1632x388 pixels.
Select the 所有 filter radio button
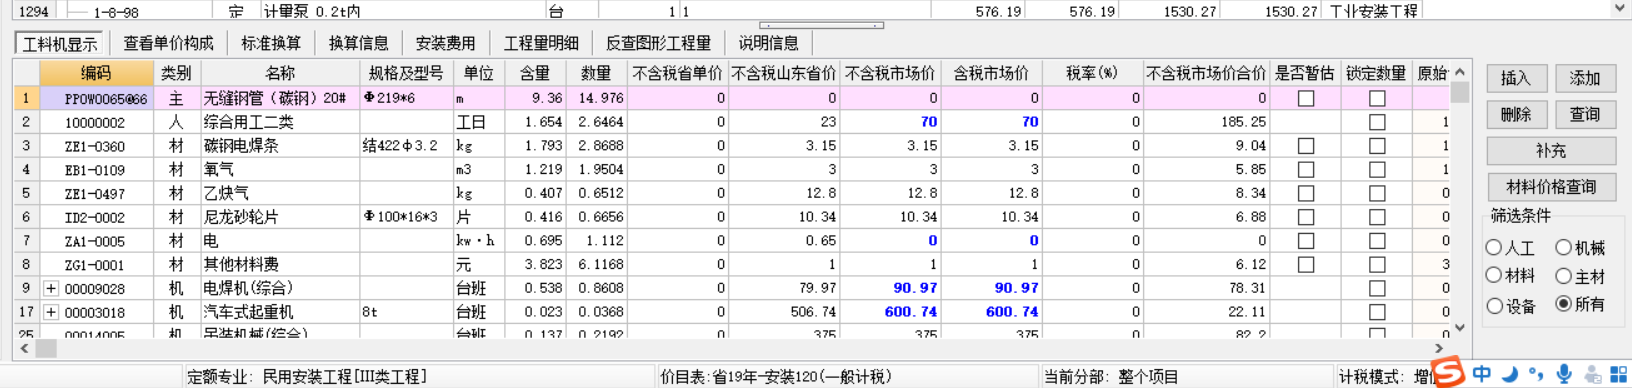coord(1563,304)
